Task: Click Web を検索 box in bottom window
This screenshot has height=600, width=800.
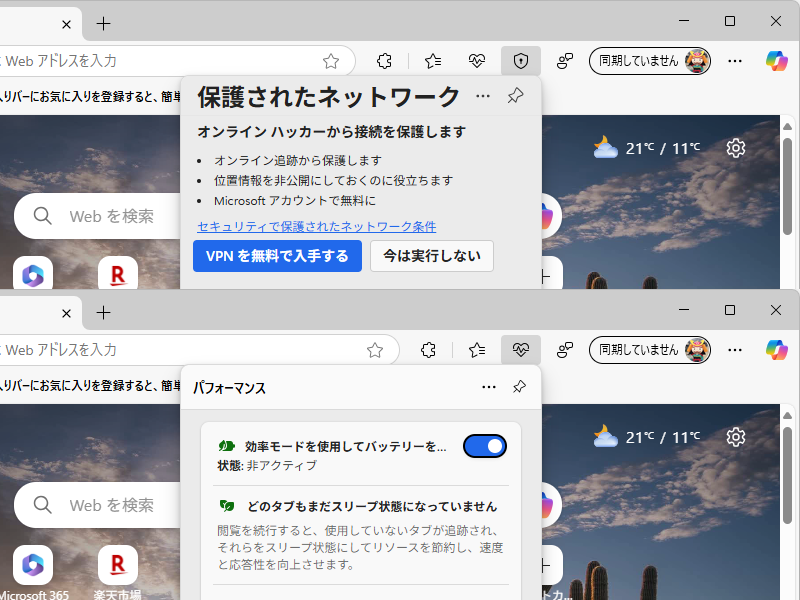Action: coord(97,505)
